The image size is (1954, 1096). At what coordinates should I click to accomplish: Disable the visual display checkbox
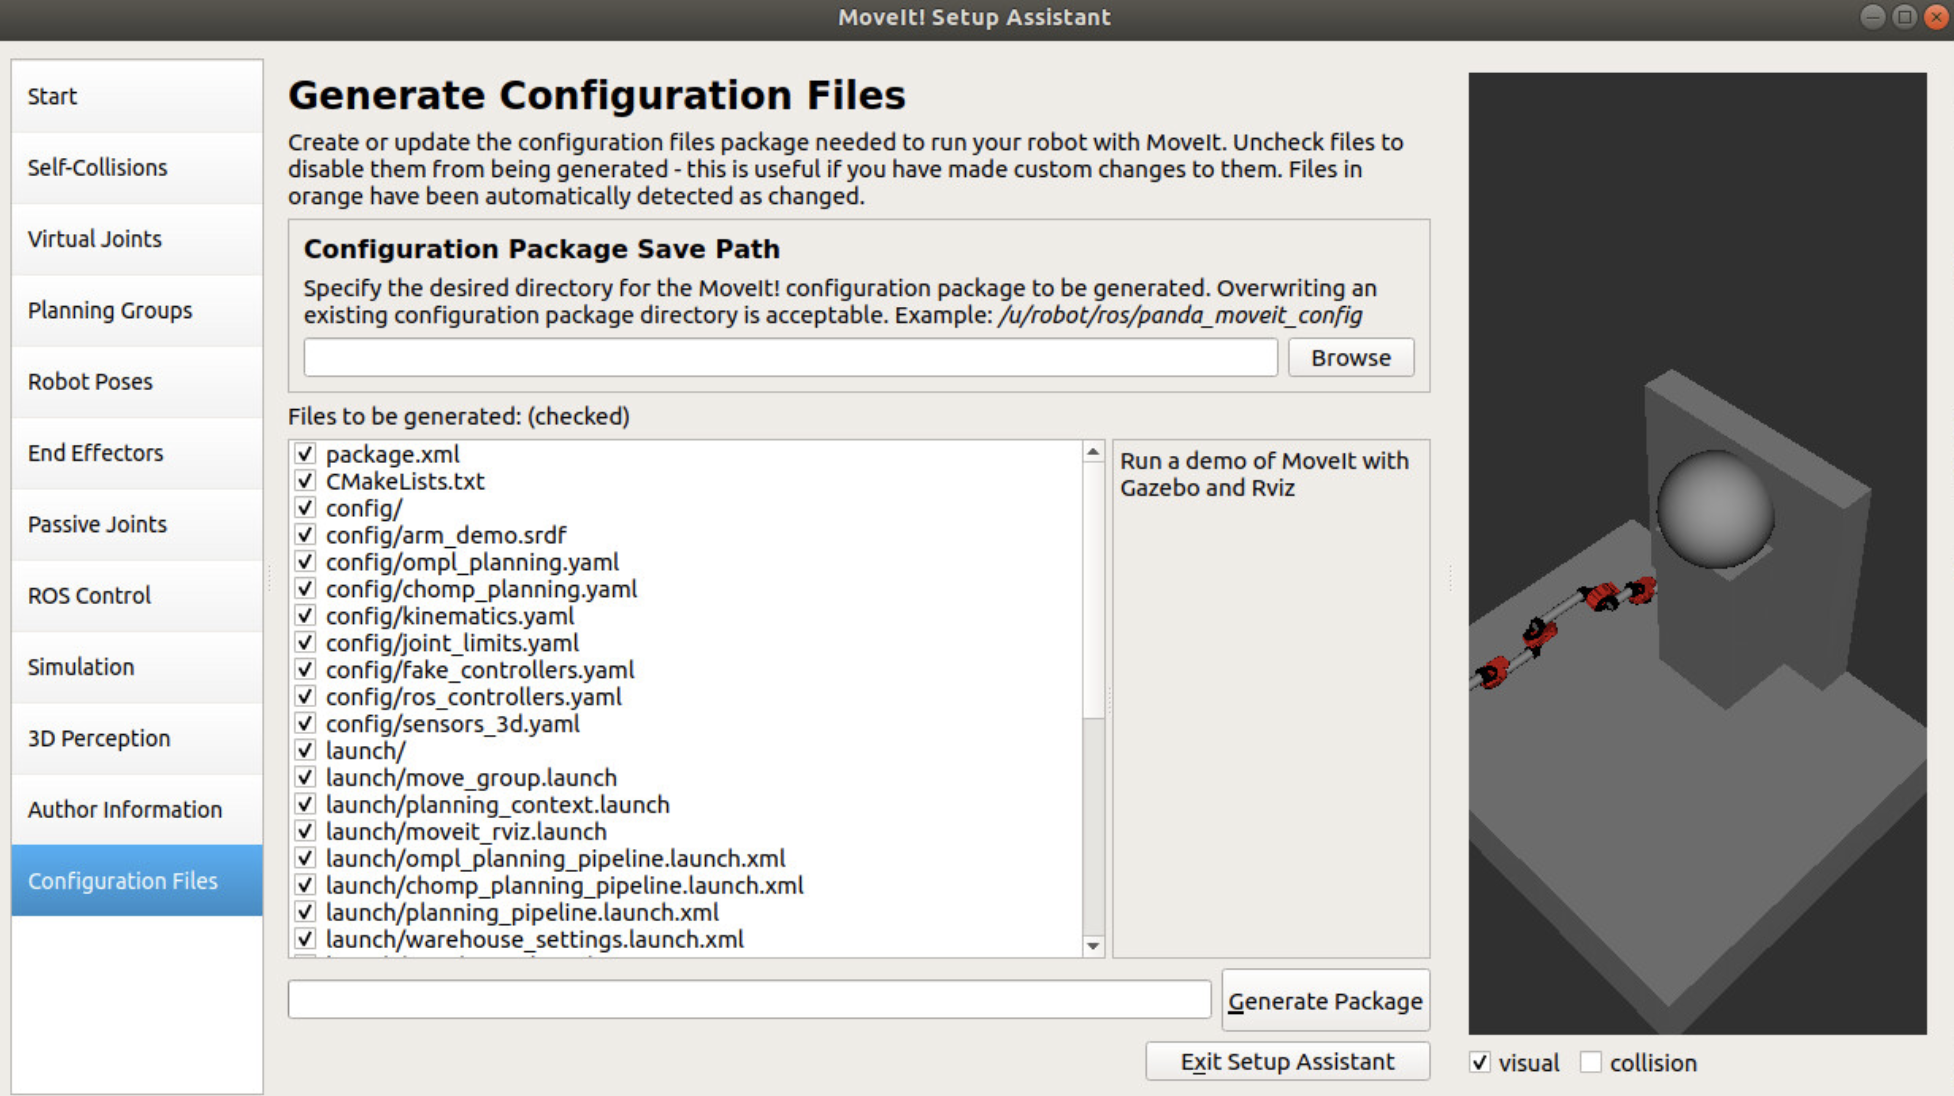1482,1063
